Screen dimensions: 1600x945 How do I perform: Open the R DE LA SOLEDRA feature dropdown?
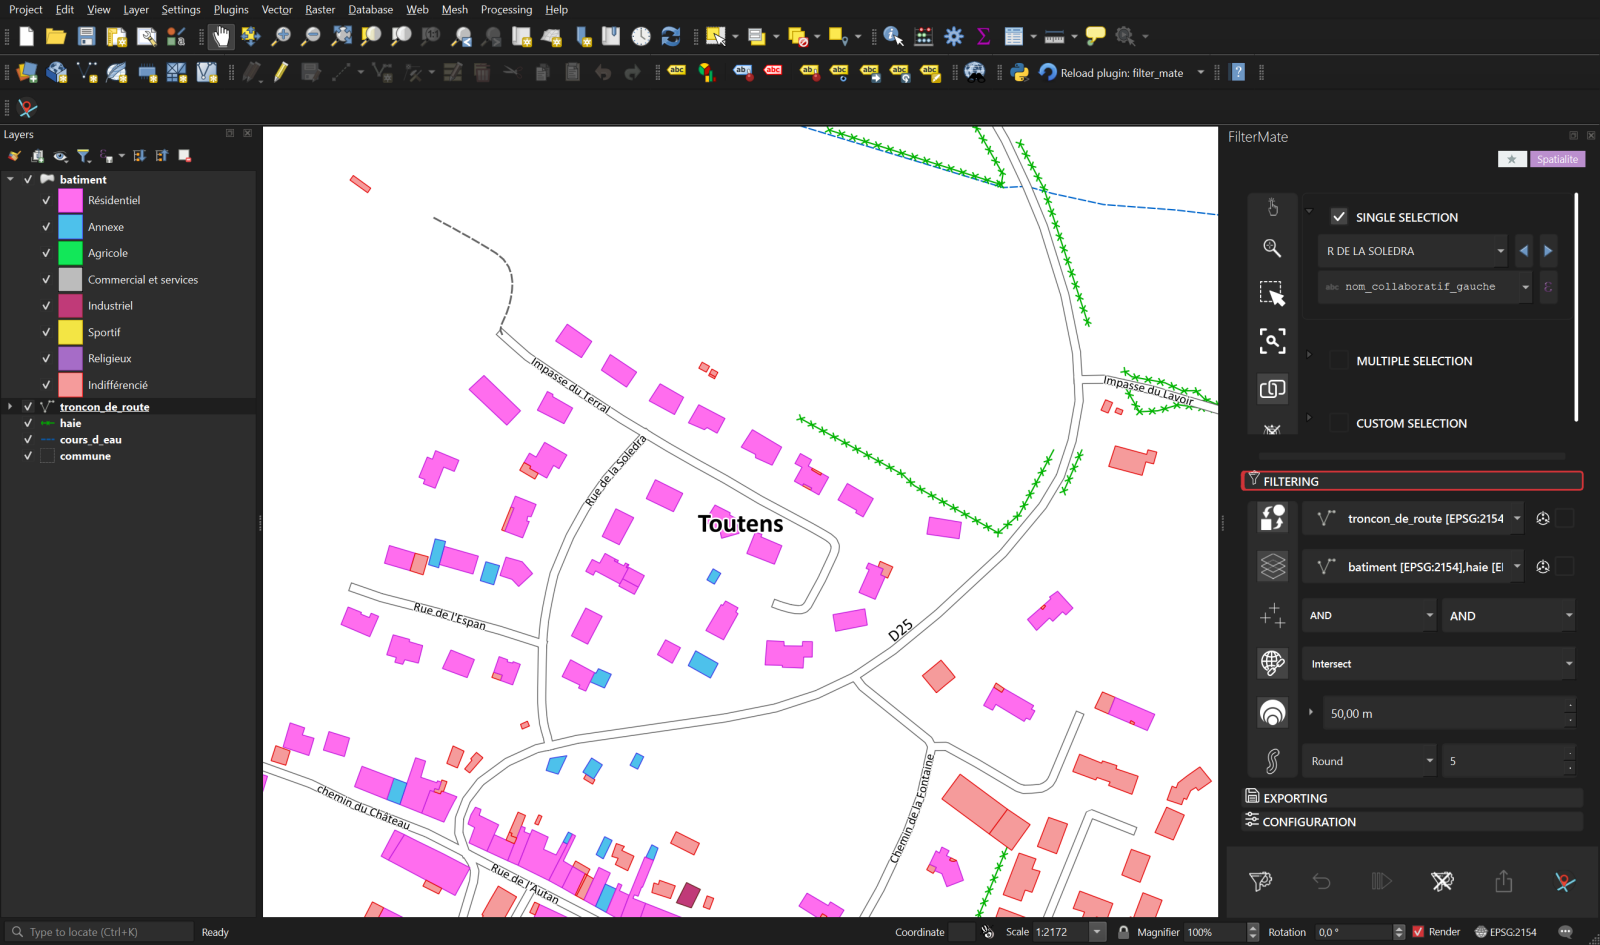(x=1413, y=251)
